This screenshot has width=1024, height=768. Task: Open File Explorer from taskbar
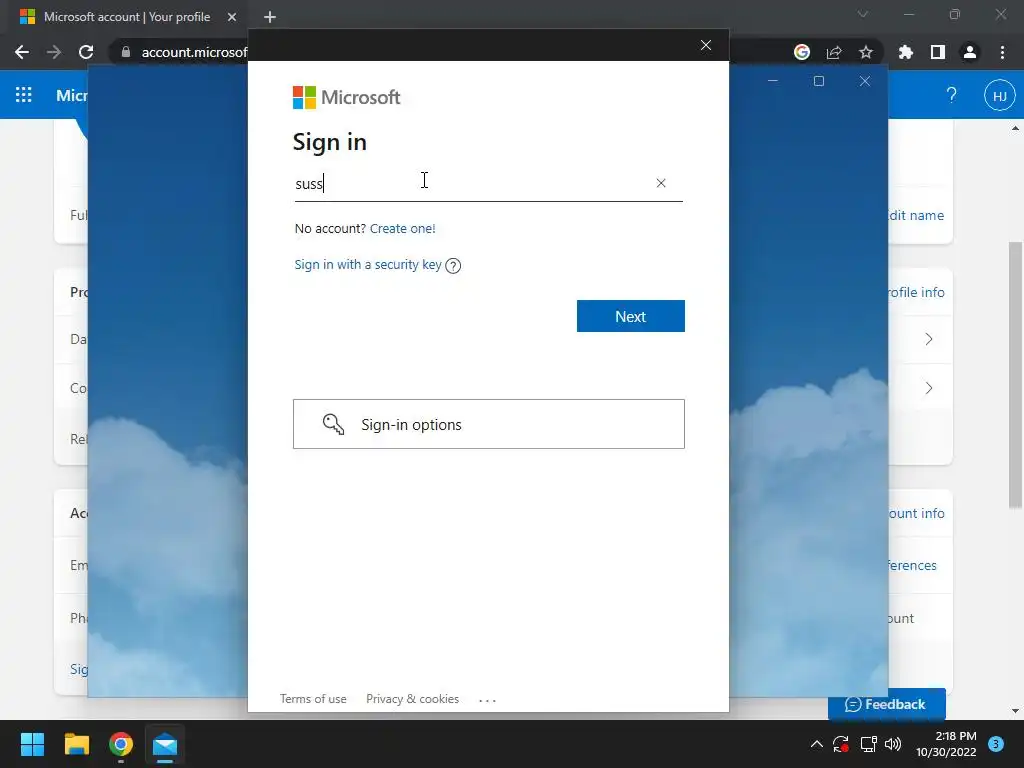tap(76, 744)
